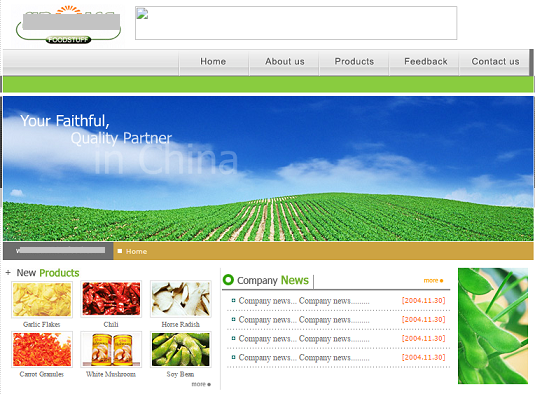The image size is (535, 394).
Task: Open the About us navigation tab
Action: pyautogui.click(x=285, y=62)
